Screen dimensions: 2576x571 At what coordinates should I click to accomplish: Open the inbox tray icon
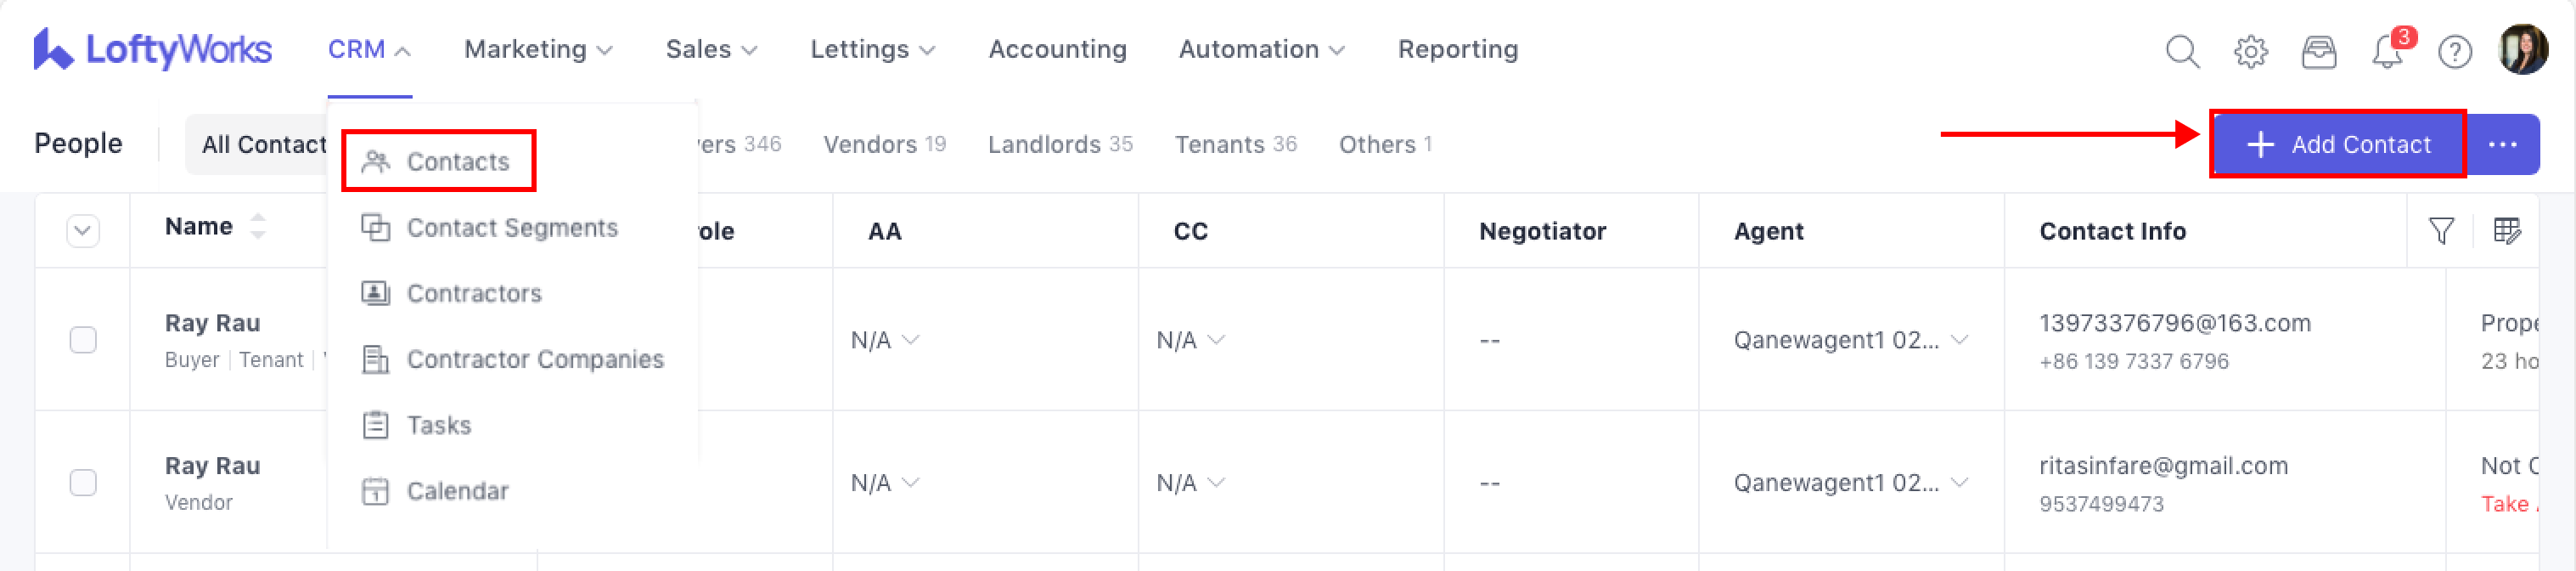[2318, 51]
